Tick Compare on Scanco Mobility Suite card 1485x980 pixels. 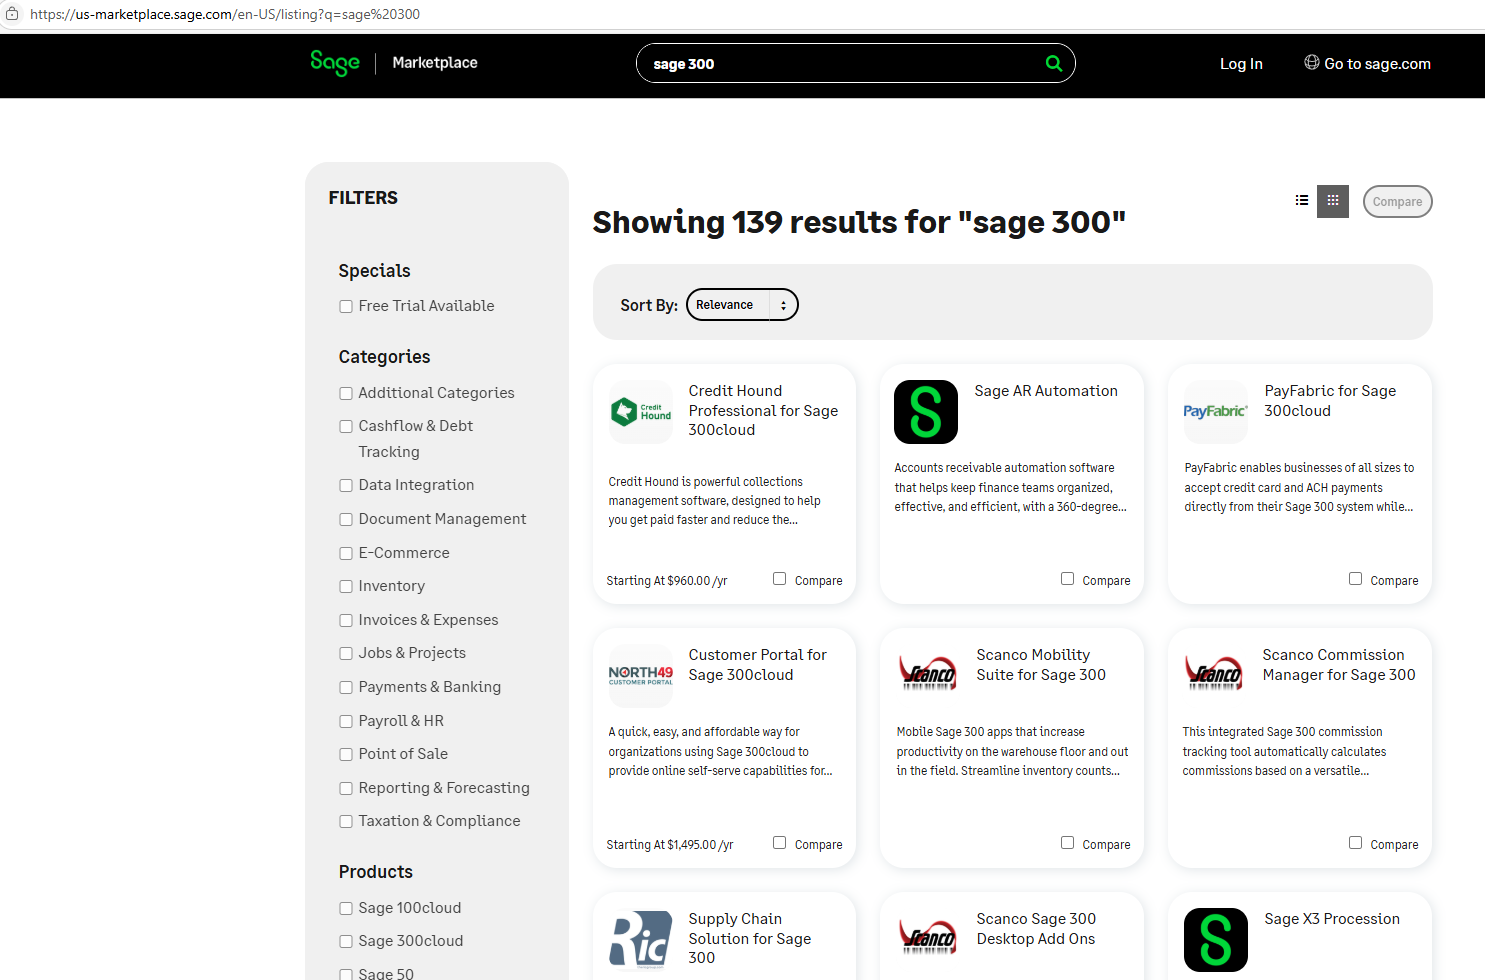[x=1067, y=843]
